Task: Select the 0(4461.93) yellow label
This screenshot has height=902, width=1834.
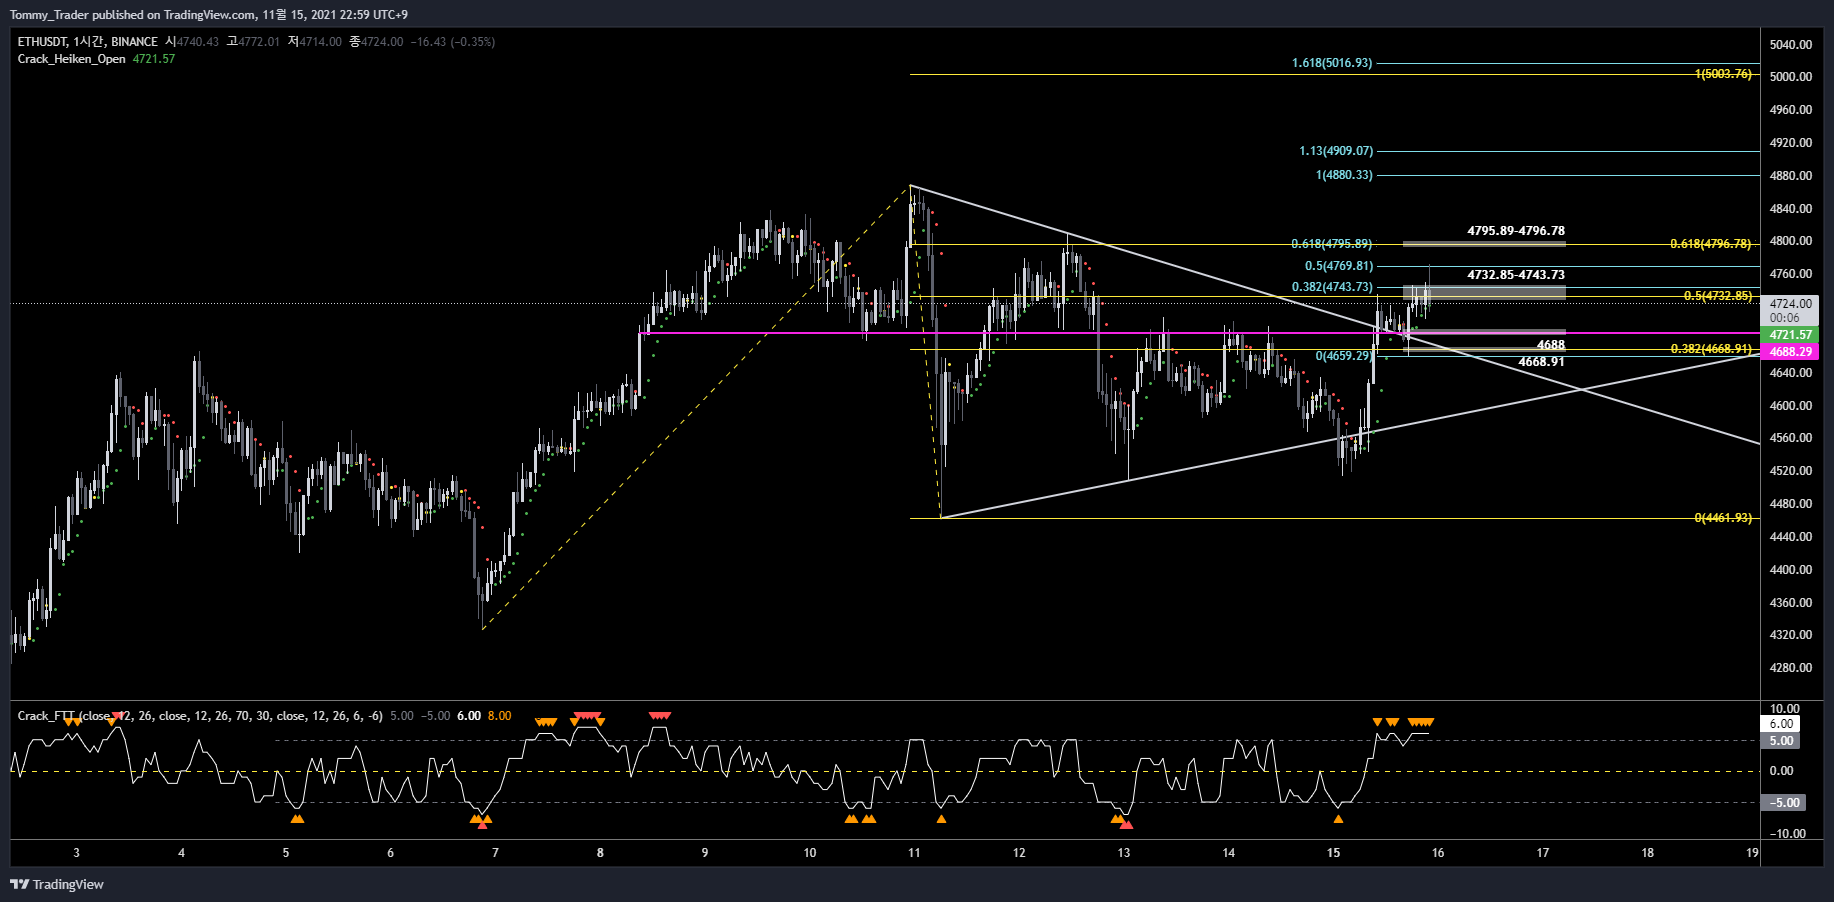Action: coord(1723,518)
